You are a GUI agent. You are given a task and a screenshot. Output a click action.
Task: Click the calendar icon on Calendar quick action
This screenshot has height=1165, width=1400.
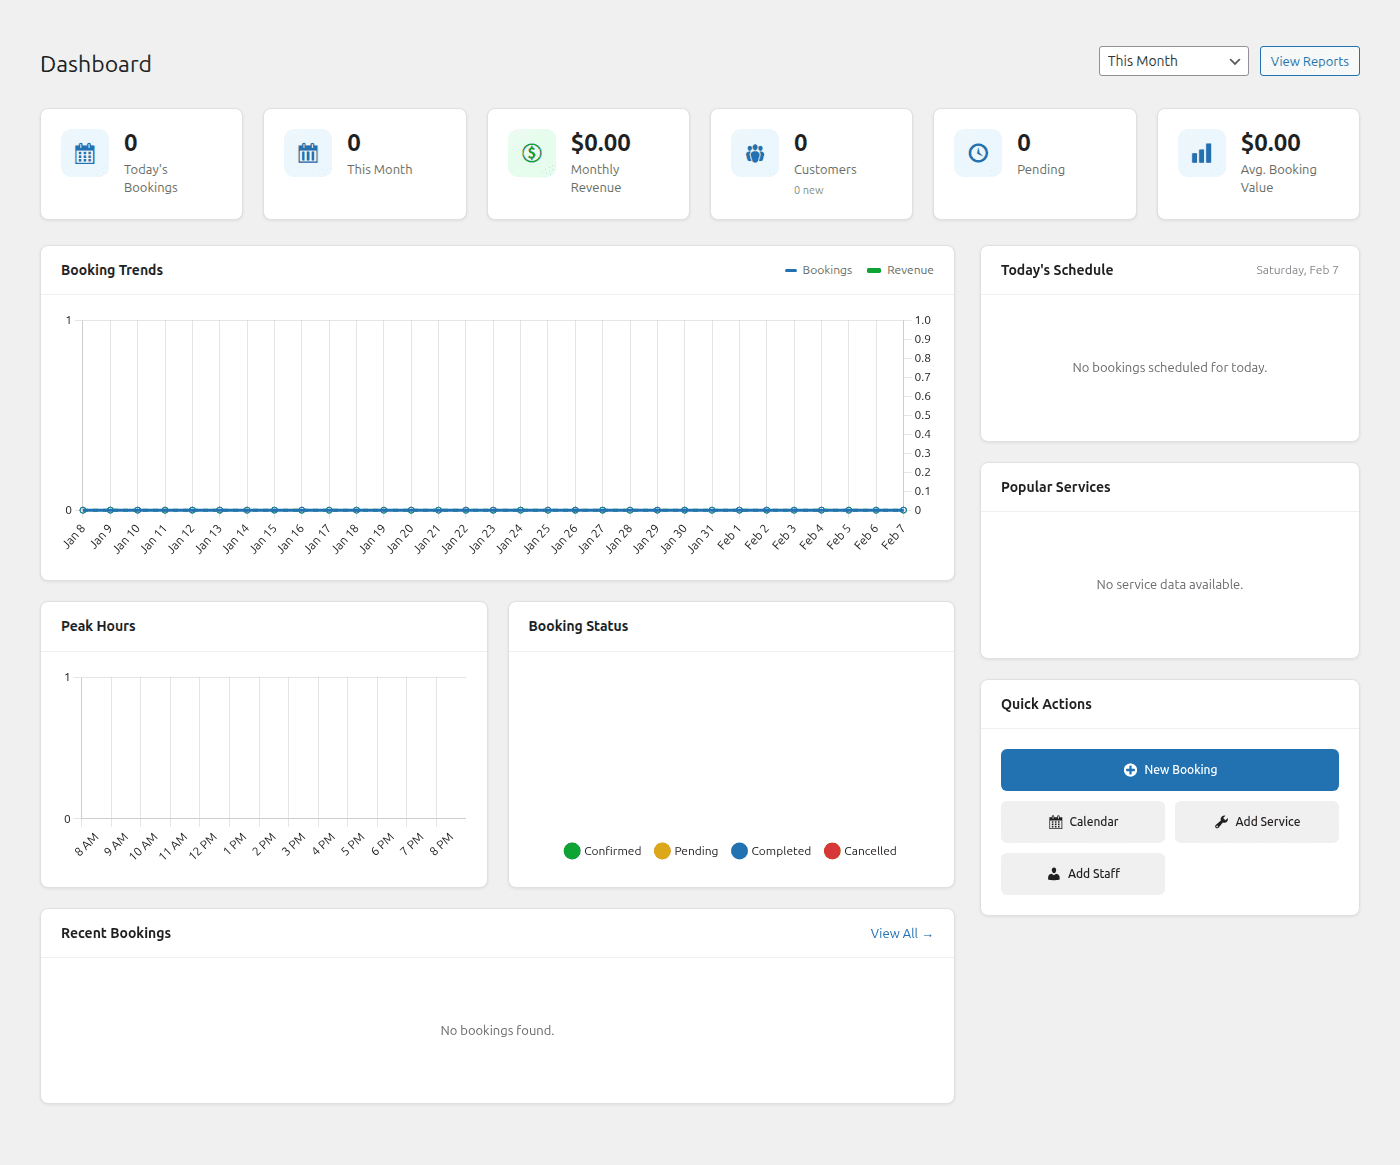pos(1055,821)
